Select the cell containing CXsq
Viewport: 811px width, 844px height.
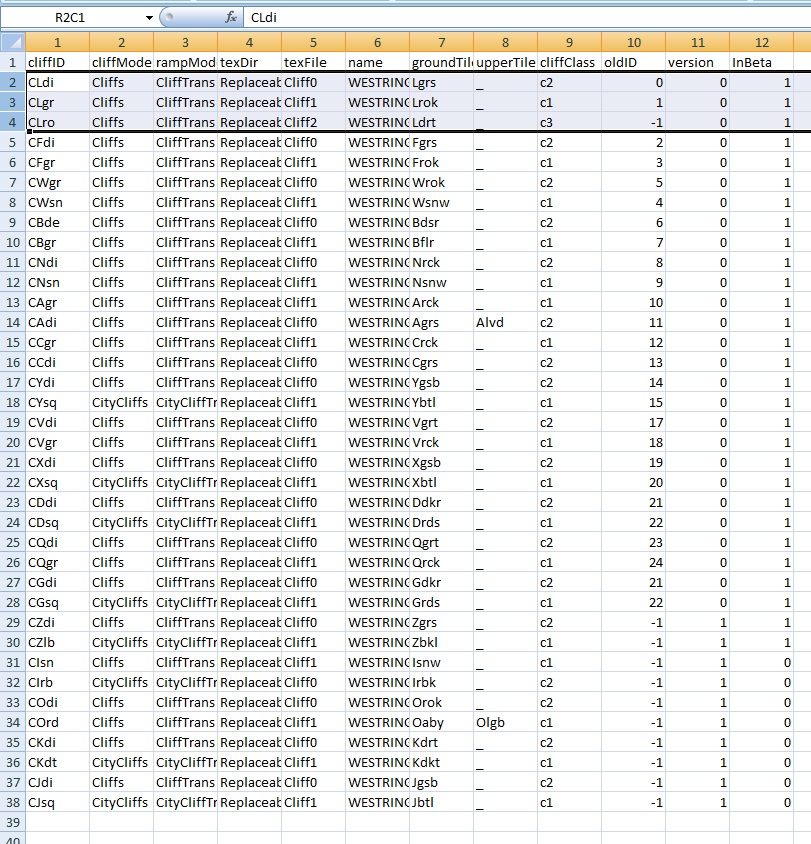point(58,482)
